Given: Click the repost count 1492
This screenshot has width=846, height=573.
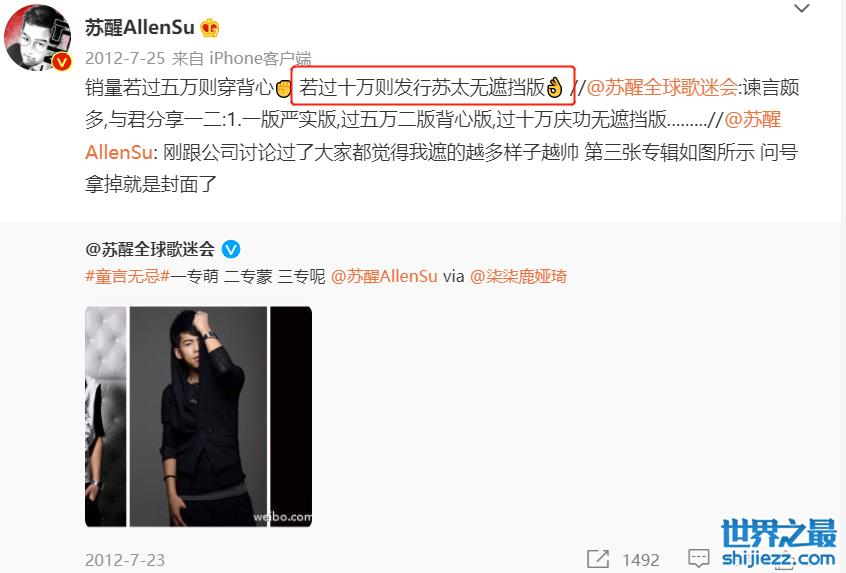Looking at the screenshot, I should point(640,560).
